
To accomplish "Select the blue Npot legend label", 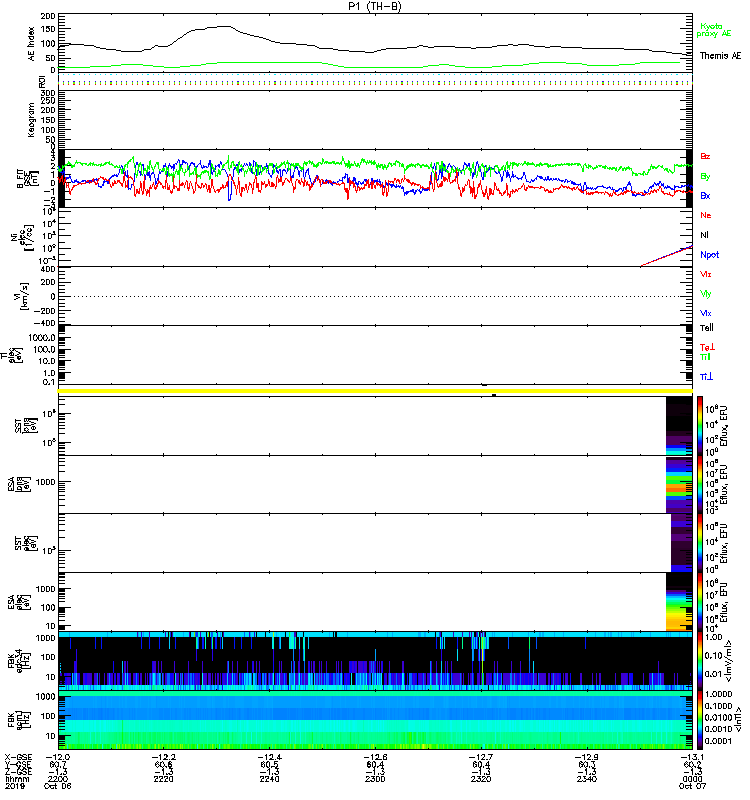I will click(x=709, y=254).
